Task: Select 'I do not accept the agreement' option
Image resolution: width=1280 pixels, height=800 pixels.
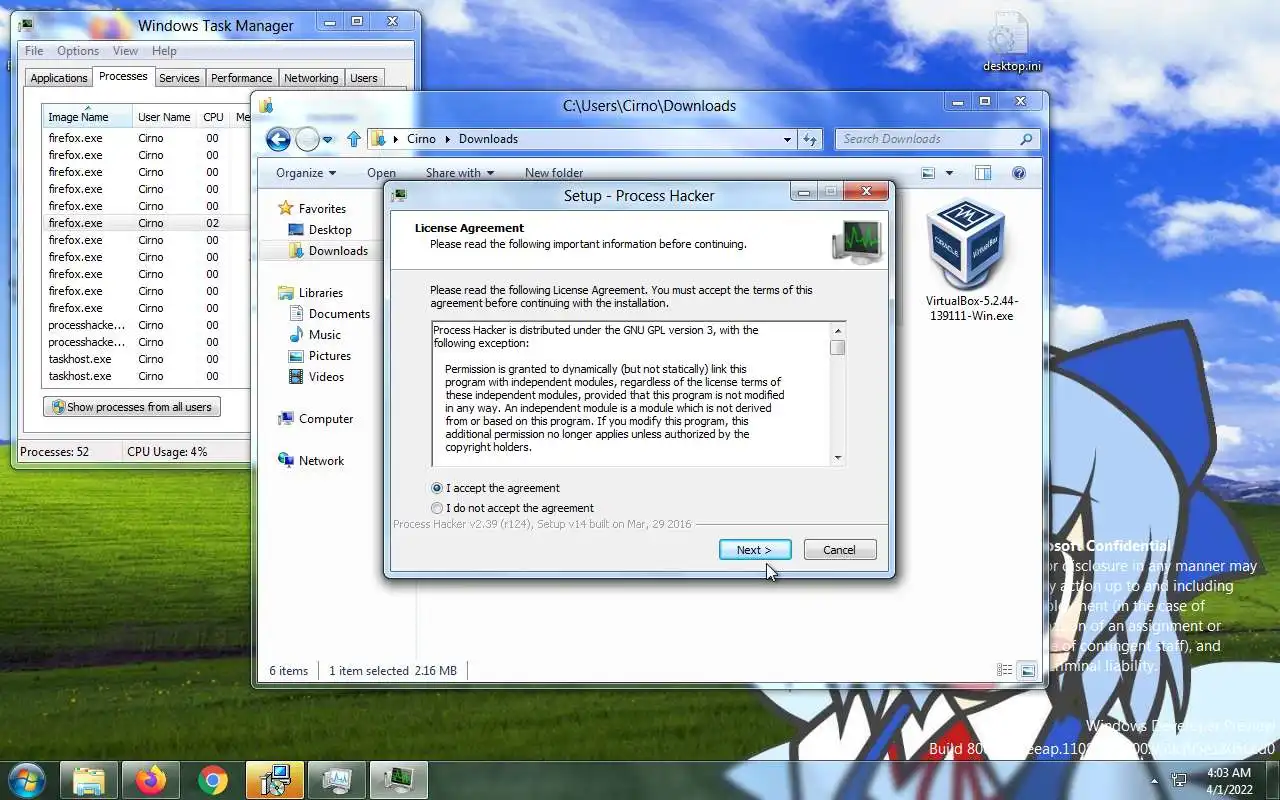Action: pos(437,508)
